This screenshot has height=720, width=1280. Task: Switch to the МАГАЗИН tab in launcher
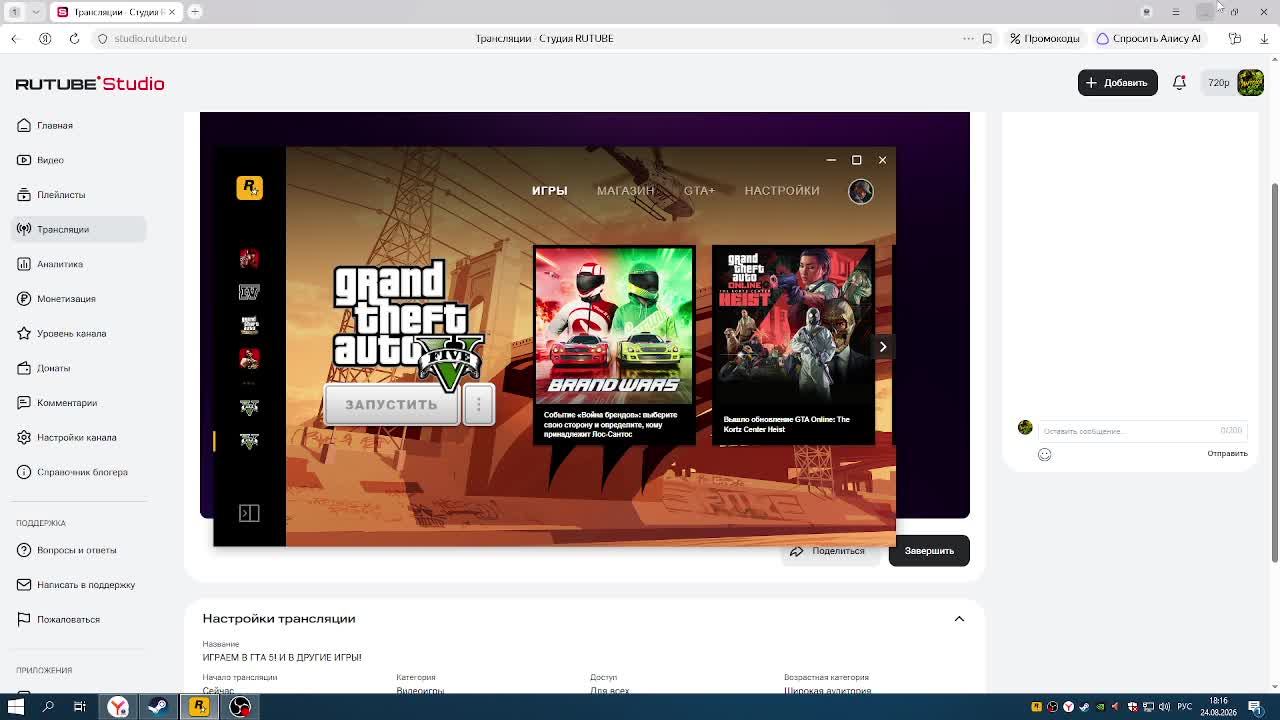[x=626, y=191]
